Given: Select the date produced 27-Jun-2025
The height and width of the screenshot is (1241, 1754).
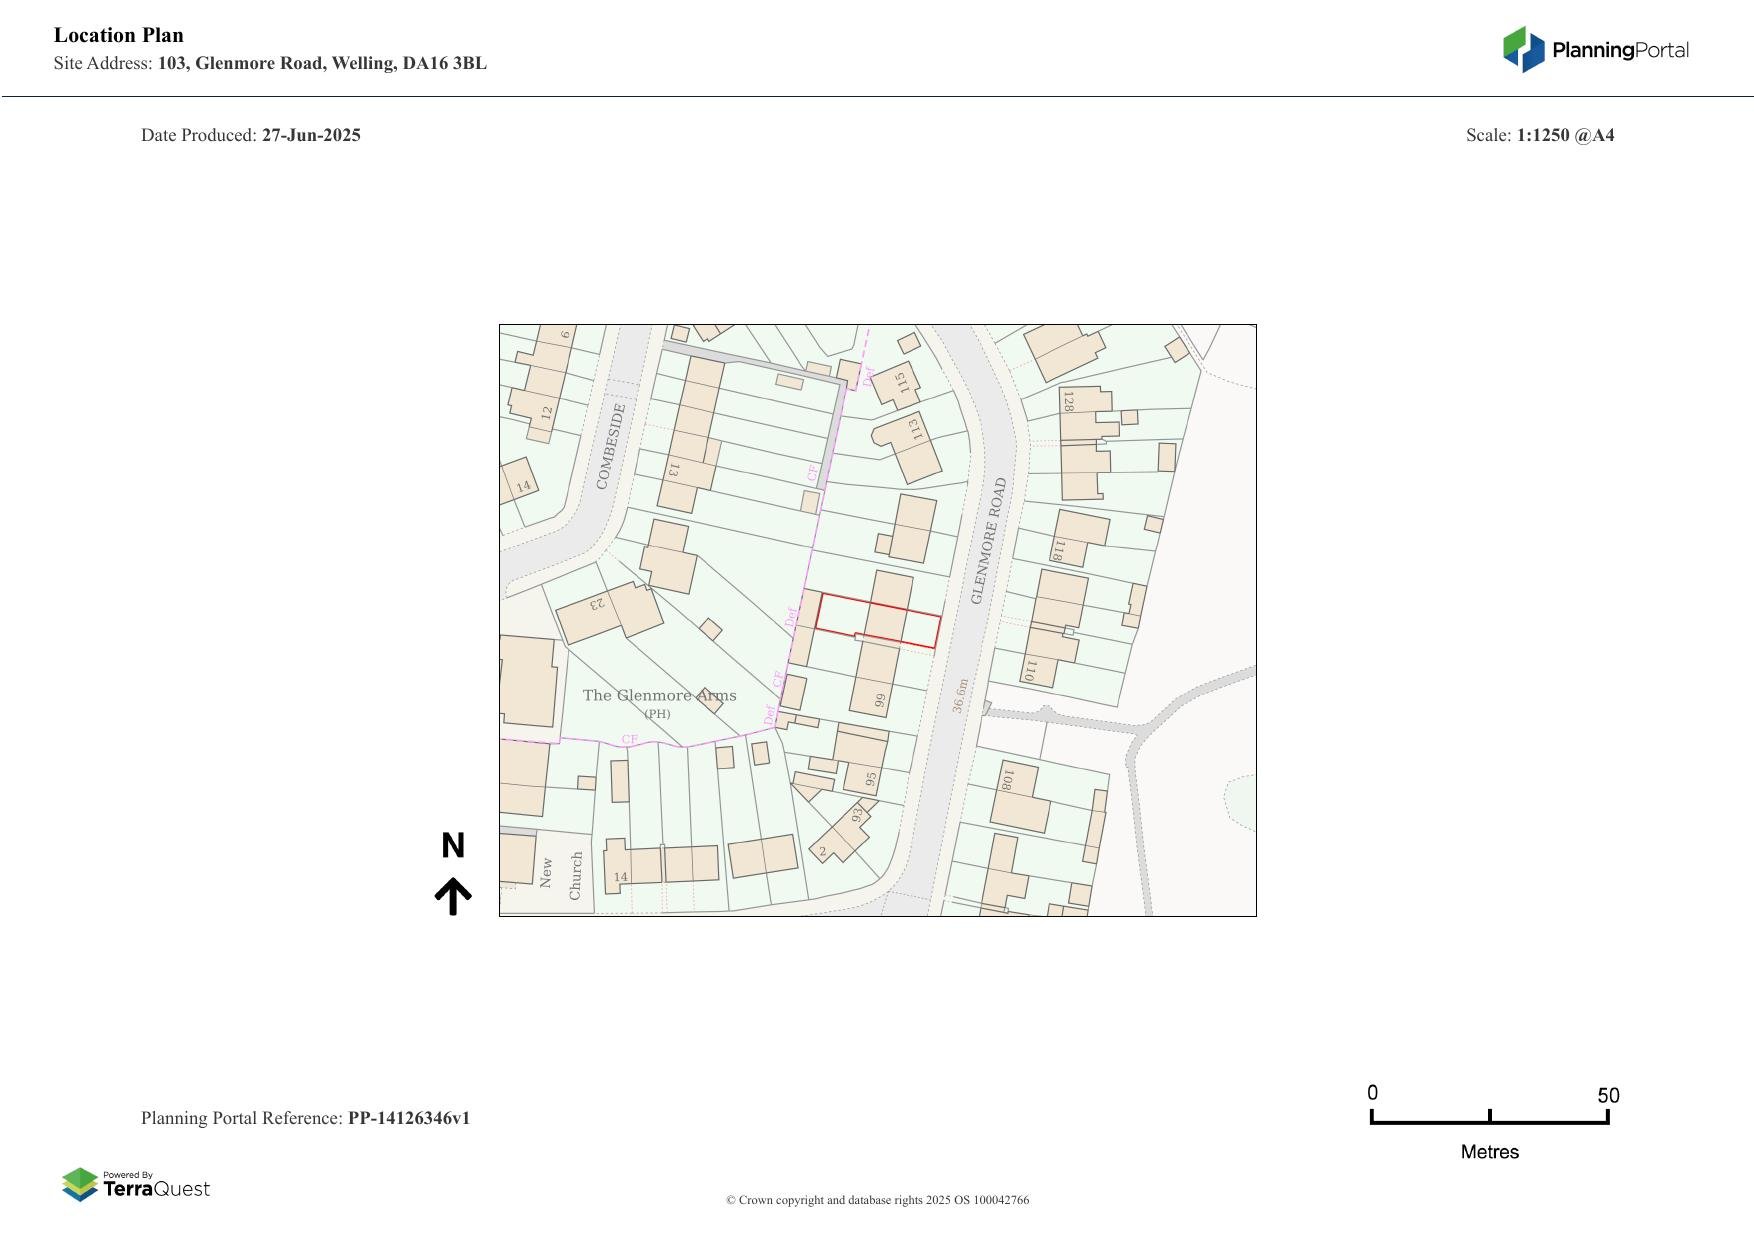Looking at the screenshot, I should [x=311, y=135].
